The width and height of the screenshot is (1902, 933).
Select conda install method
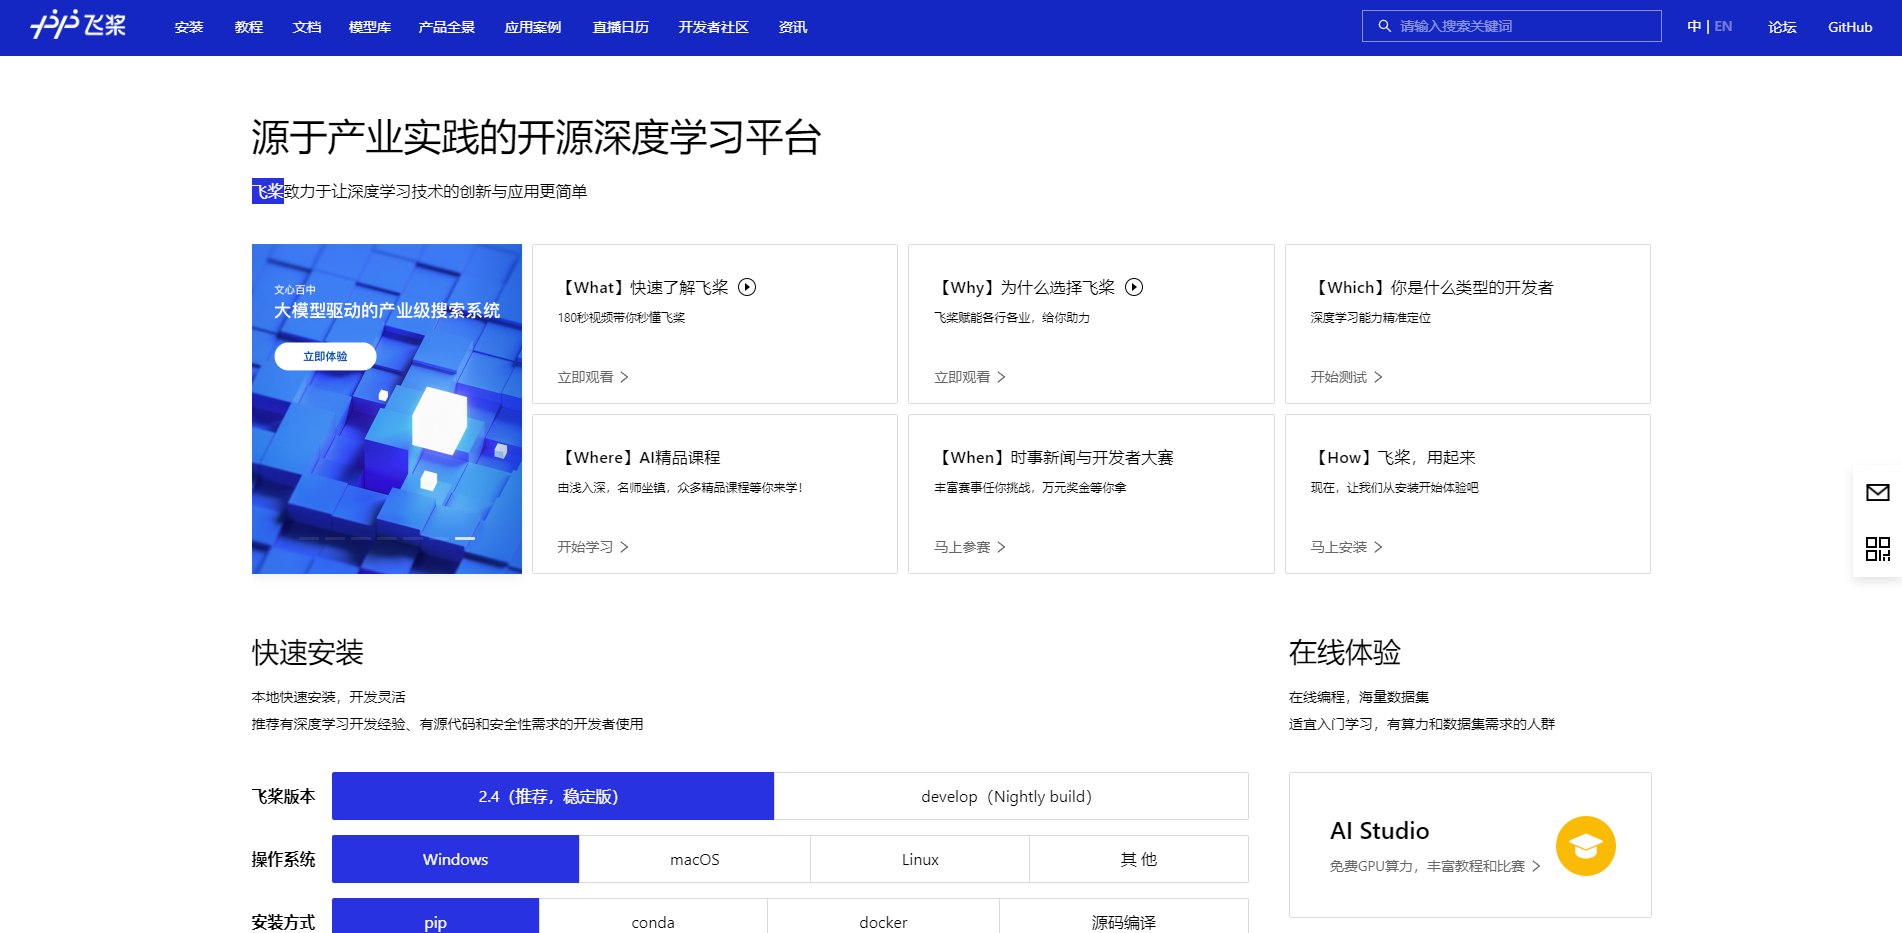tap(653, 917)
